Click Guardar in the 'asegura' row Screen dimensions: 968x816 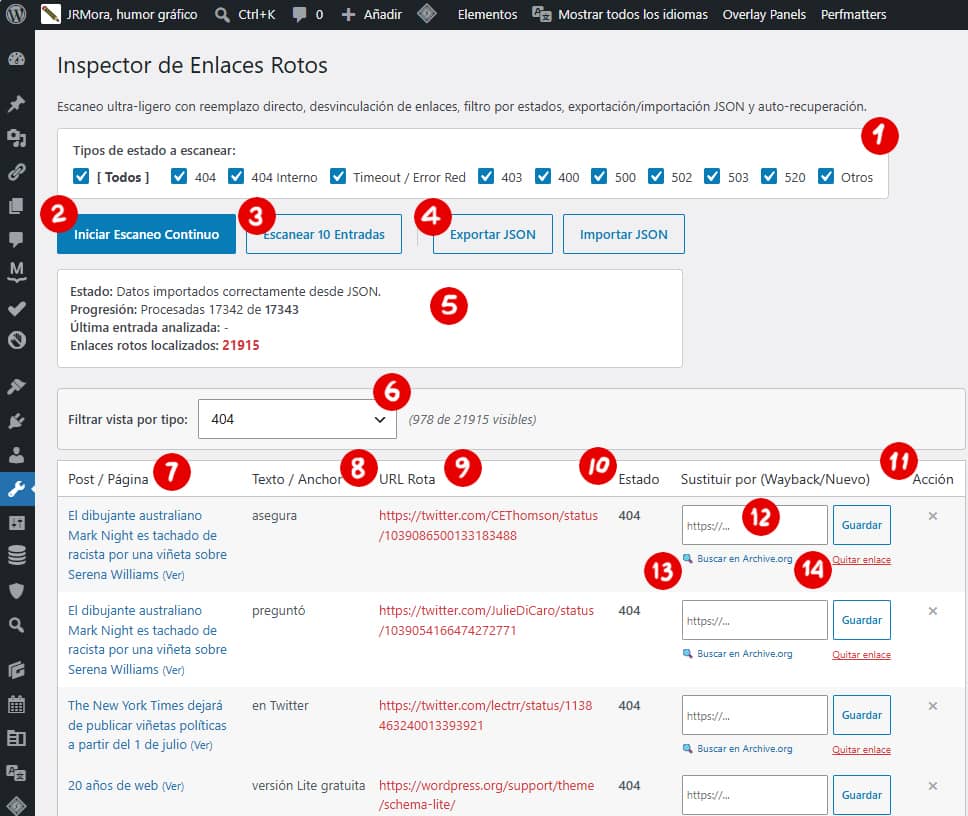point(862,525)
